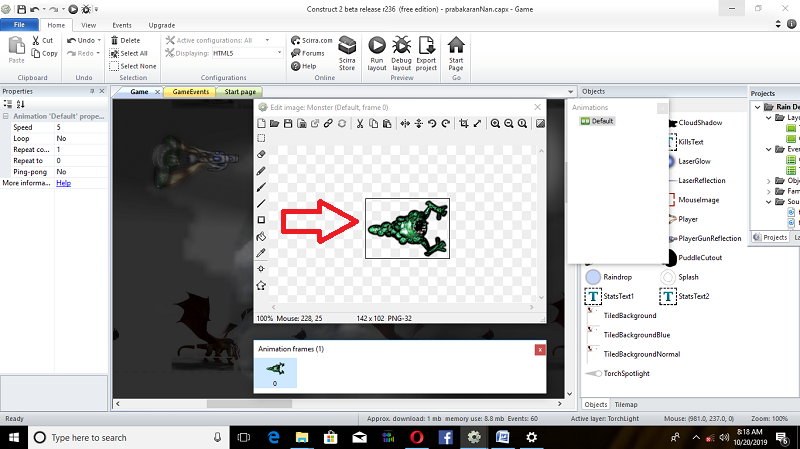The image size is (800, 449).
Task: Switch to the Upgrade ribbon tab
Action: coord(162,25)
